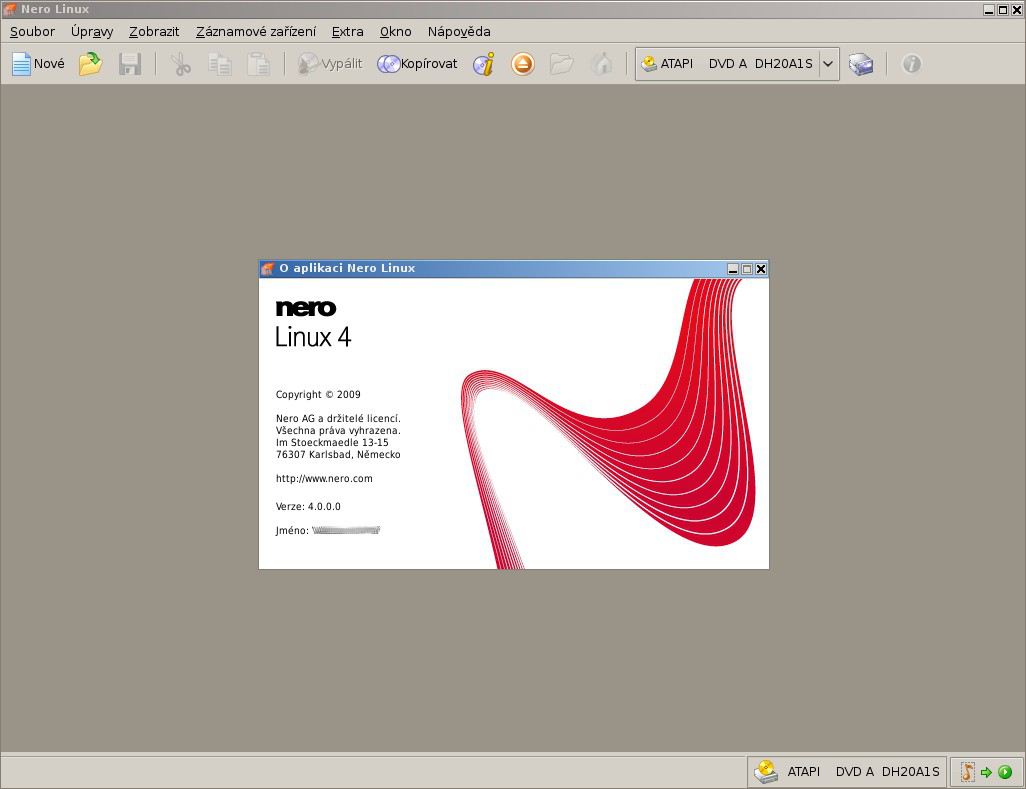Maximize the O aplikaci Nero Linux dialog

[747, 269]
